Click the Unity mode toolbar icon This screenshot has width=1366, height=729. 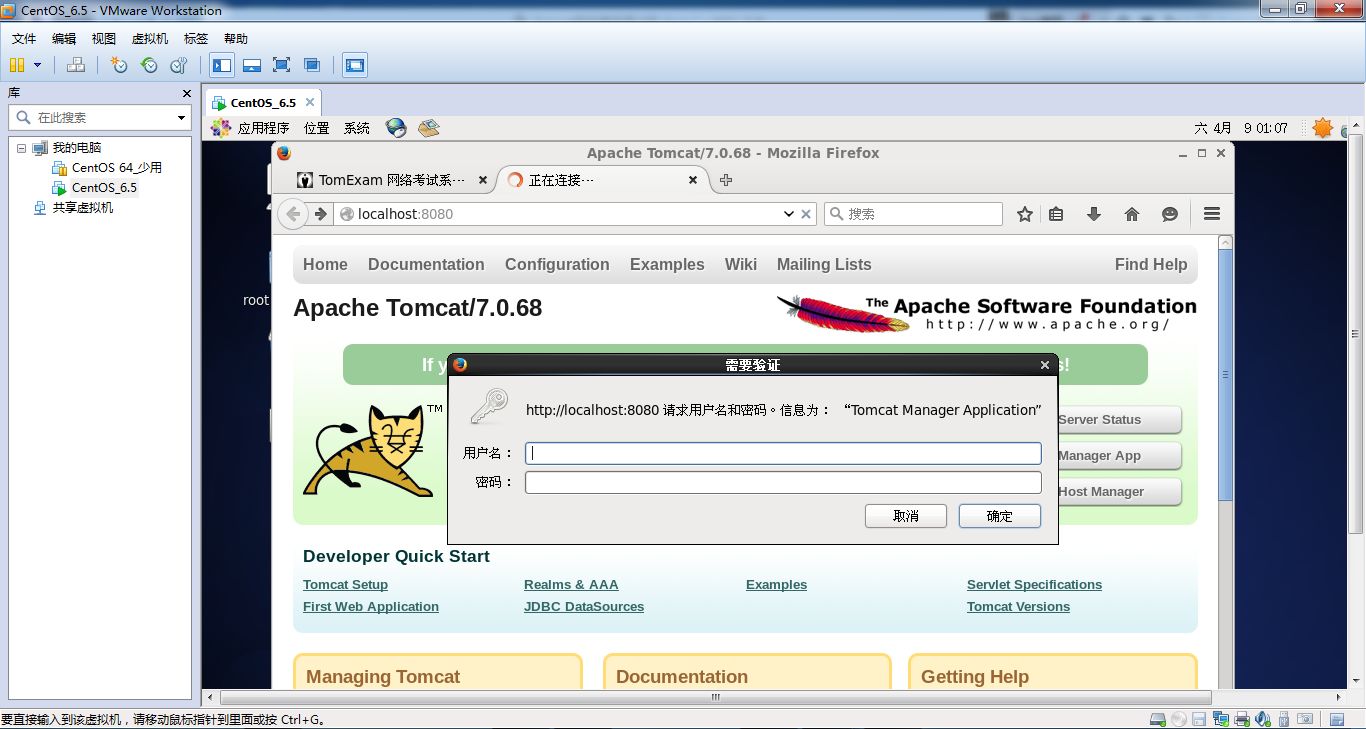[312, 65]
